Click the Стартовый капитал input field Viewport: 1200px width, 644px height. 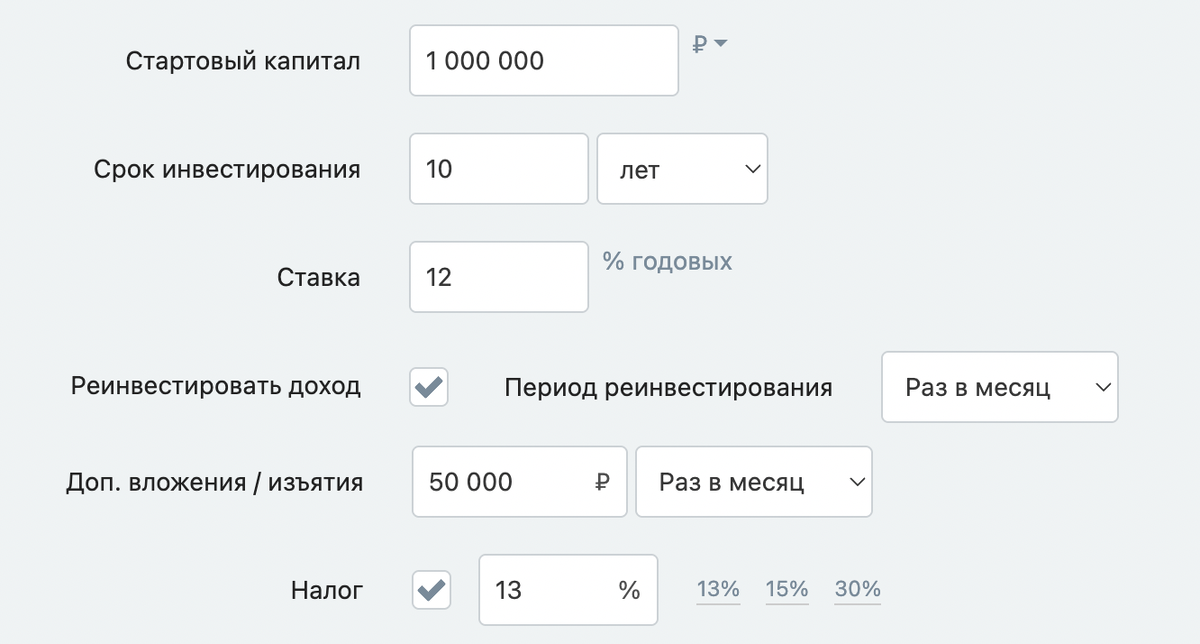click(x=543, y=60)
